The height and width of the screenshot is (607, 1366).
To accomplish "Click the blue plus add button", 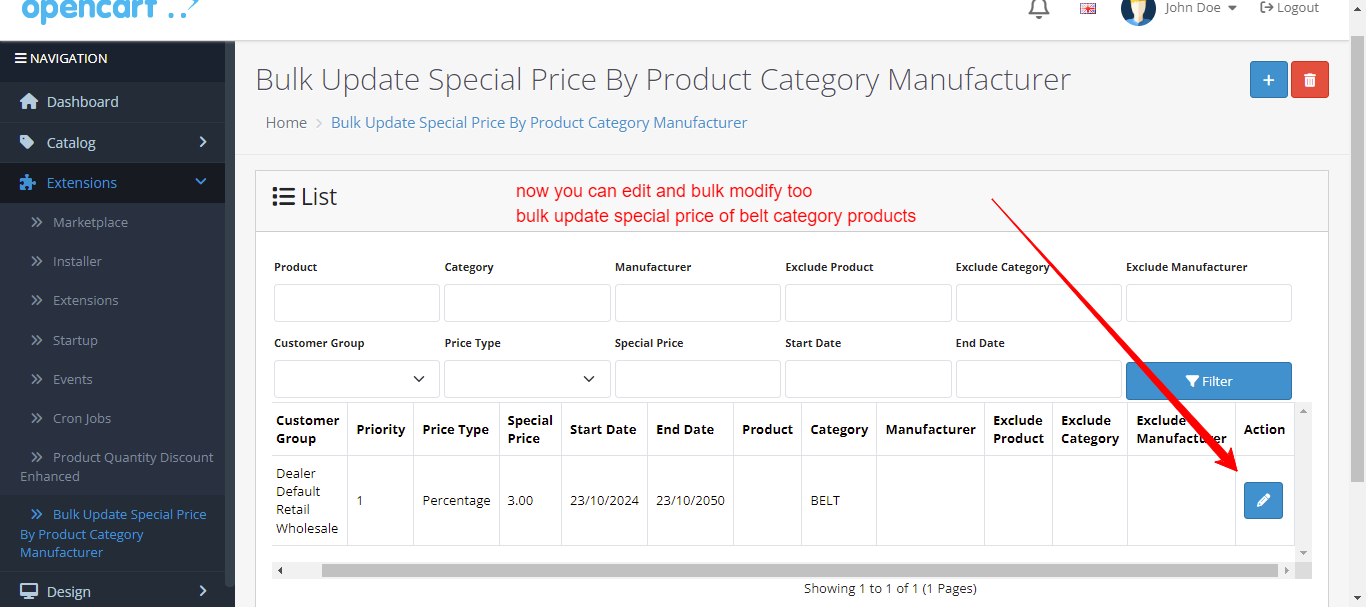I will tap(1268, 79).
